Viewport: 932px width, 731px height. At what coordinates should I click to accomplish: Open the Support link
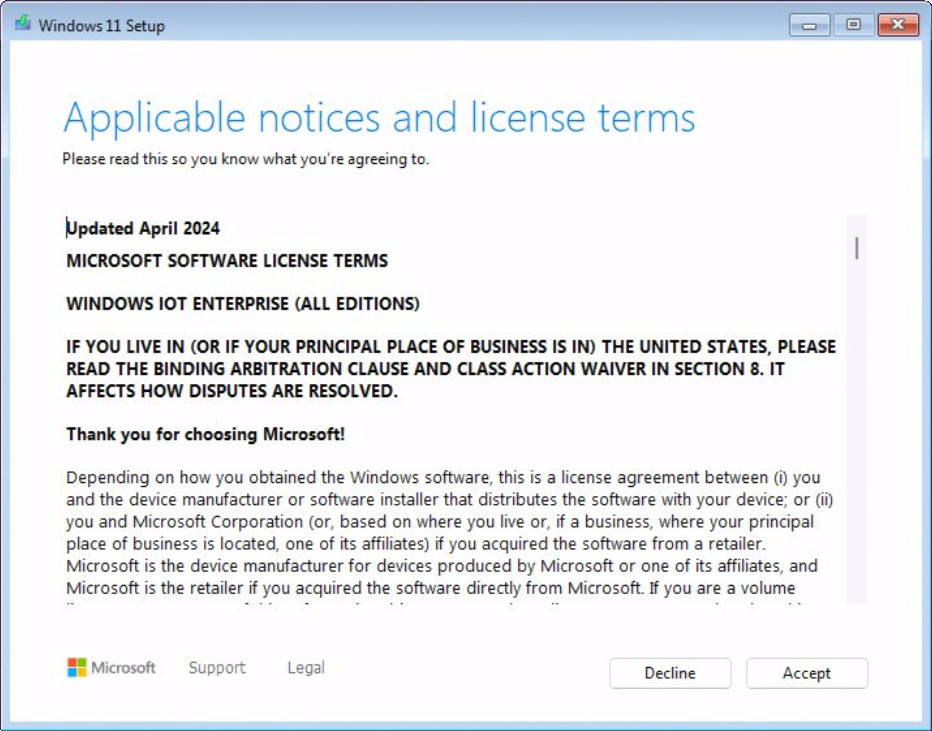point(217,667)
